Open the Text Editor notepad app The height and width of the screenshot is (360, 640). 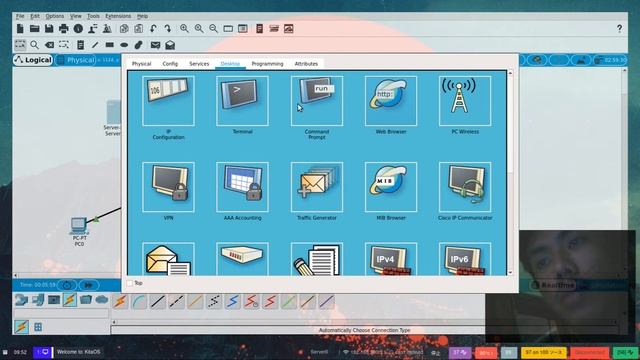click(x=317, y=259)
